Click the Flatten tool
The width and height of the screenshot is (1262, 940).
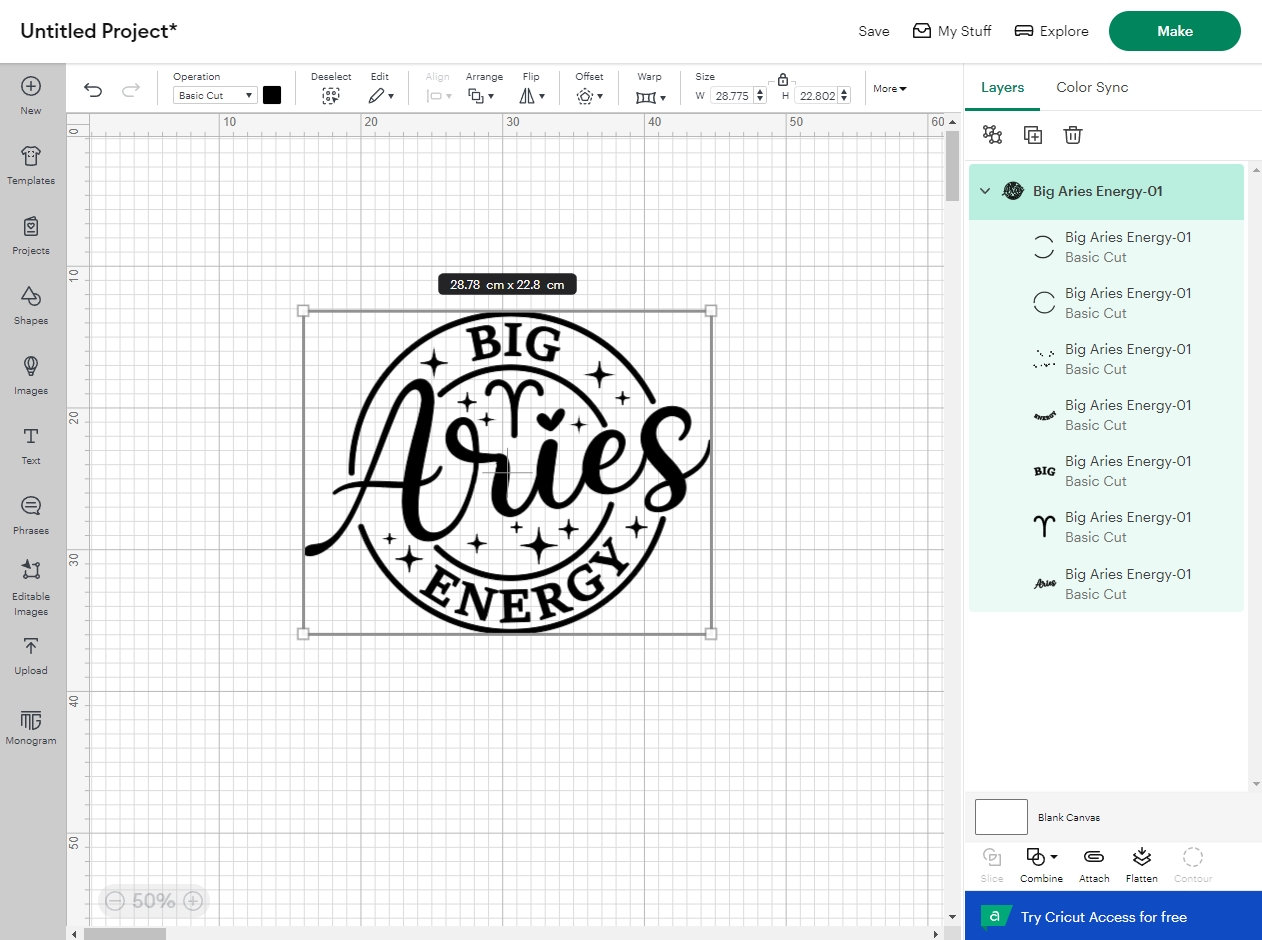pos(1141,863)
